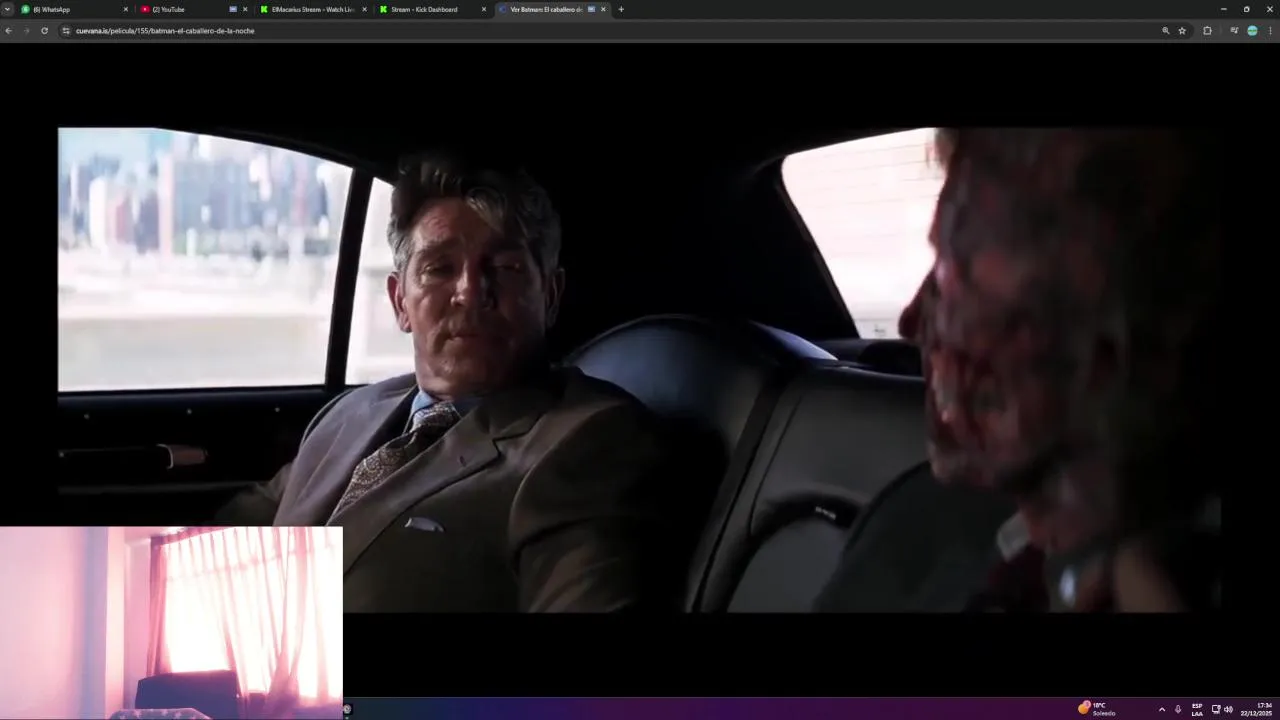Open network settings tray icon
This screenshot has height=720, width=1280.
1216,709
